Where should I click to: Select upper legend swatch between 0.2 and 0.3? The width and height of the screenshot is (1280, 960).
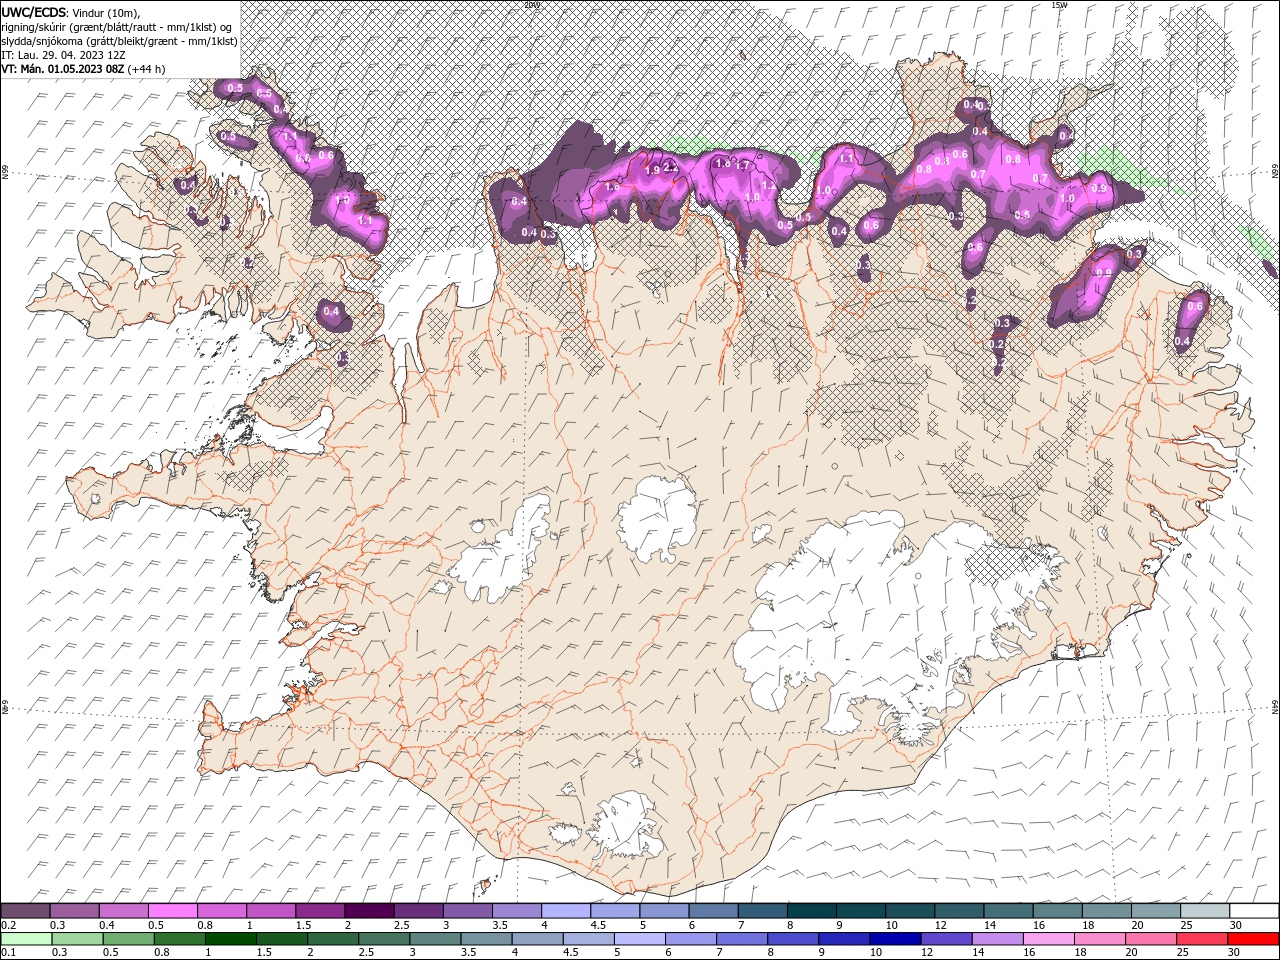(25, 911)
